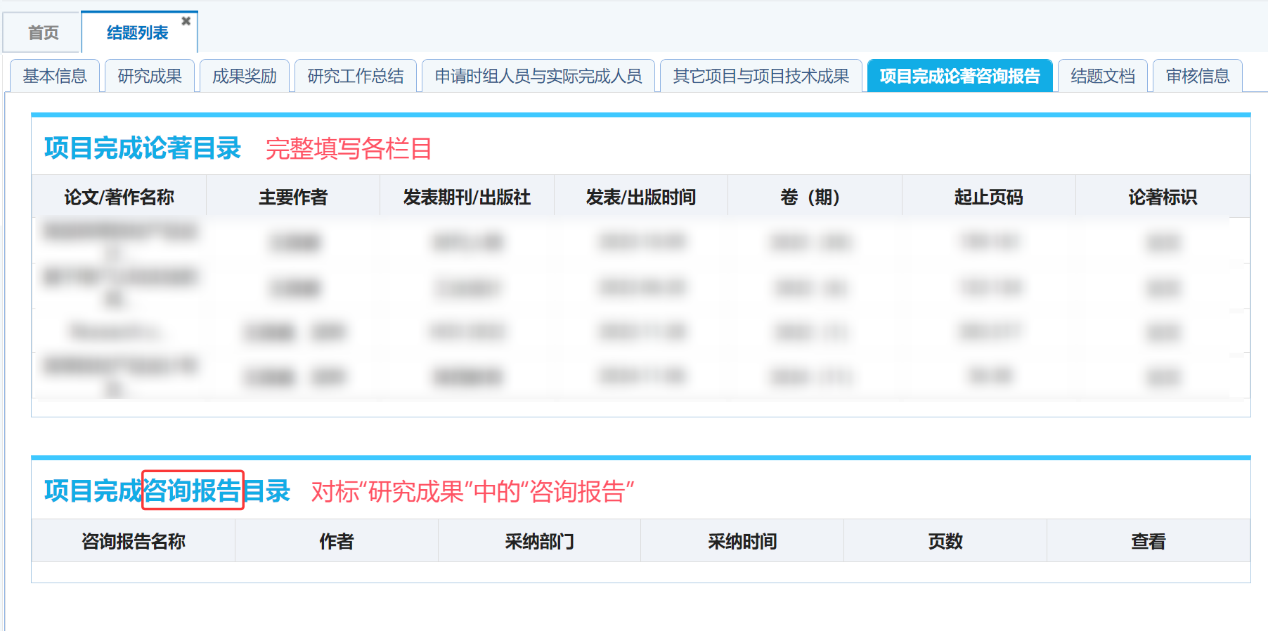Open the 基本信息 tab
Screen dimensions: 1268x631
[x=55, y=76]
